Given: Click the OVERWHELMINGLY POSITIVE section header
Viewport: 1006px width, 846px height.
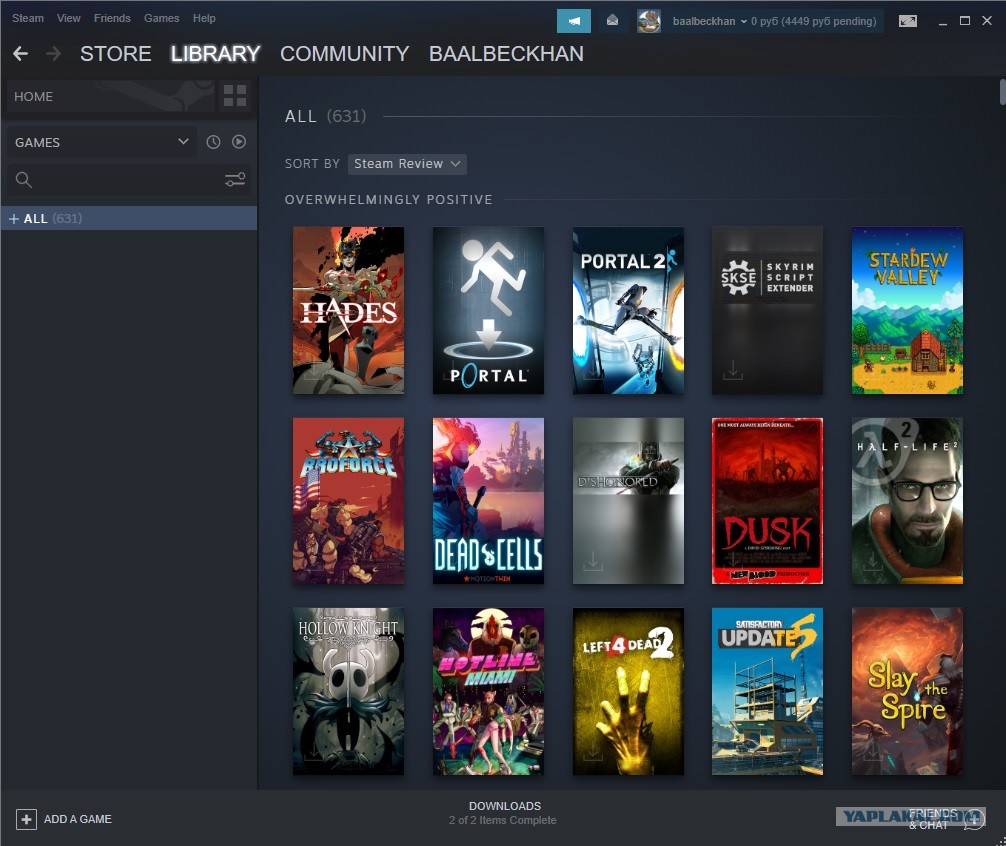Looking at the screenshot, I should coord(389,200).
